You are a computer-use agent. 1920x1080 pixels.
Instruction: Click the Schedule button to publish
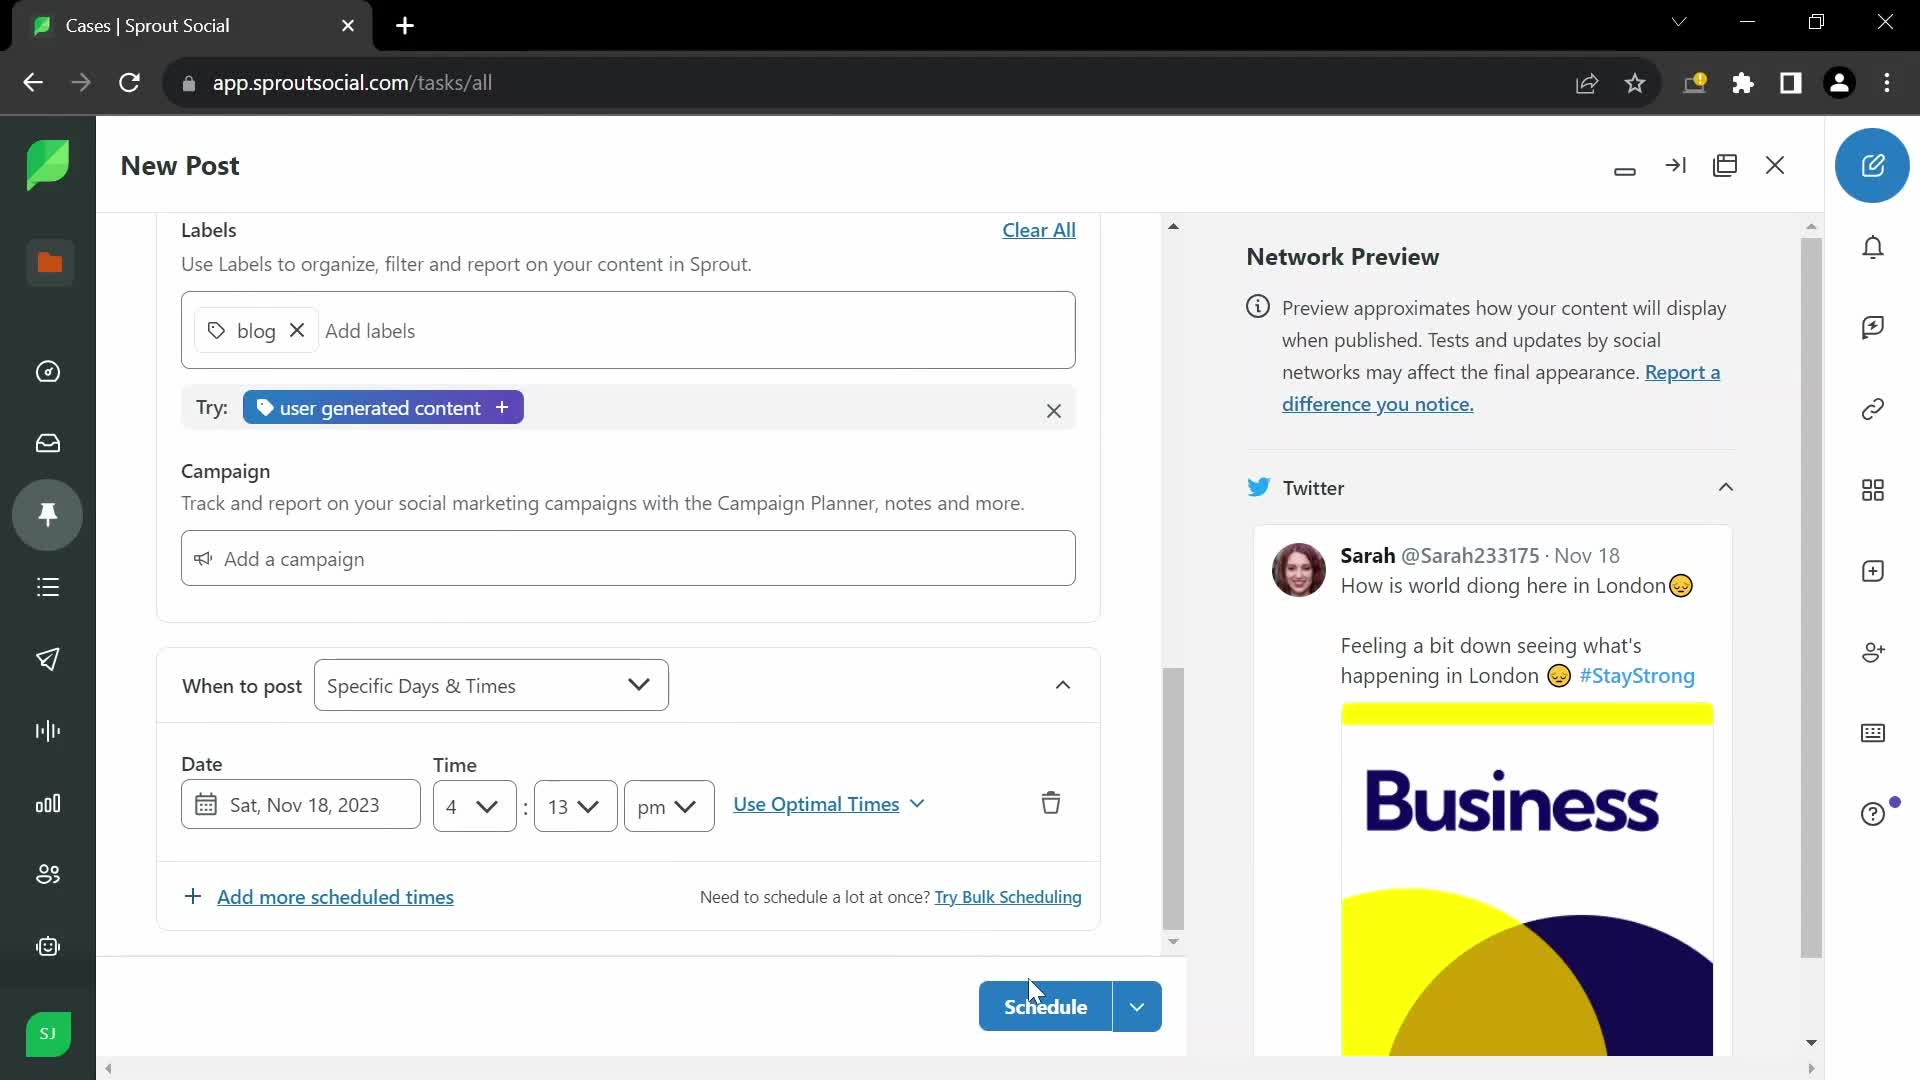(1044, 1006)
